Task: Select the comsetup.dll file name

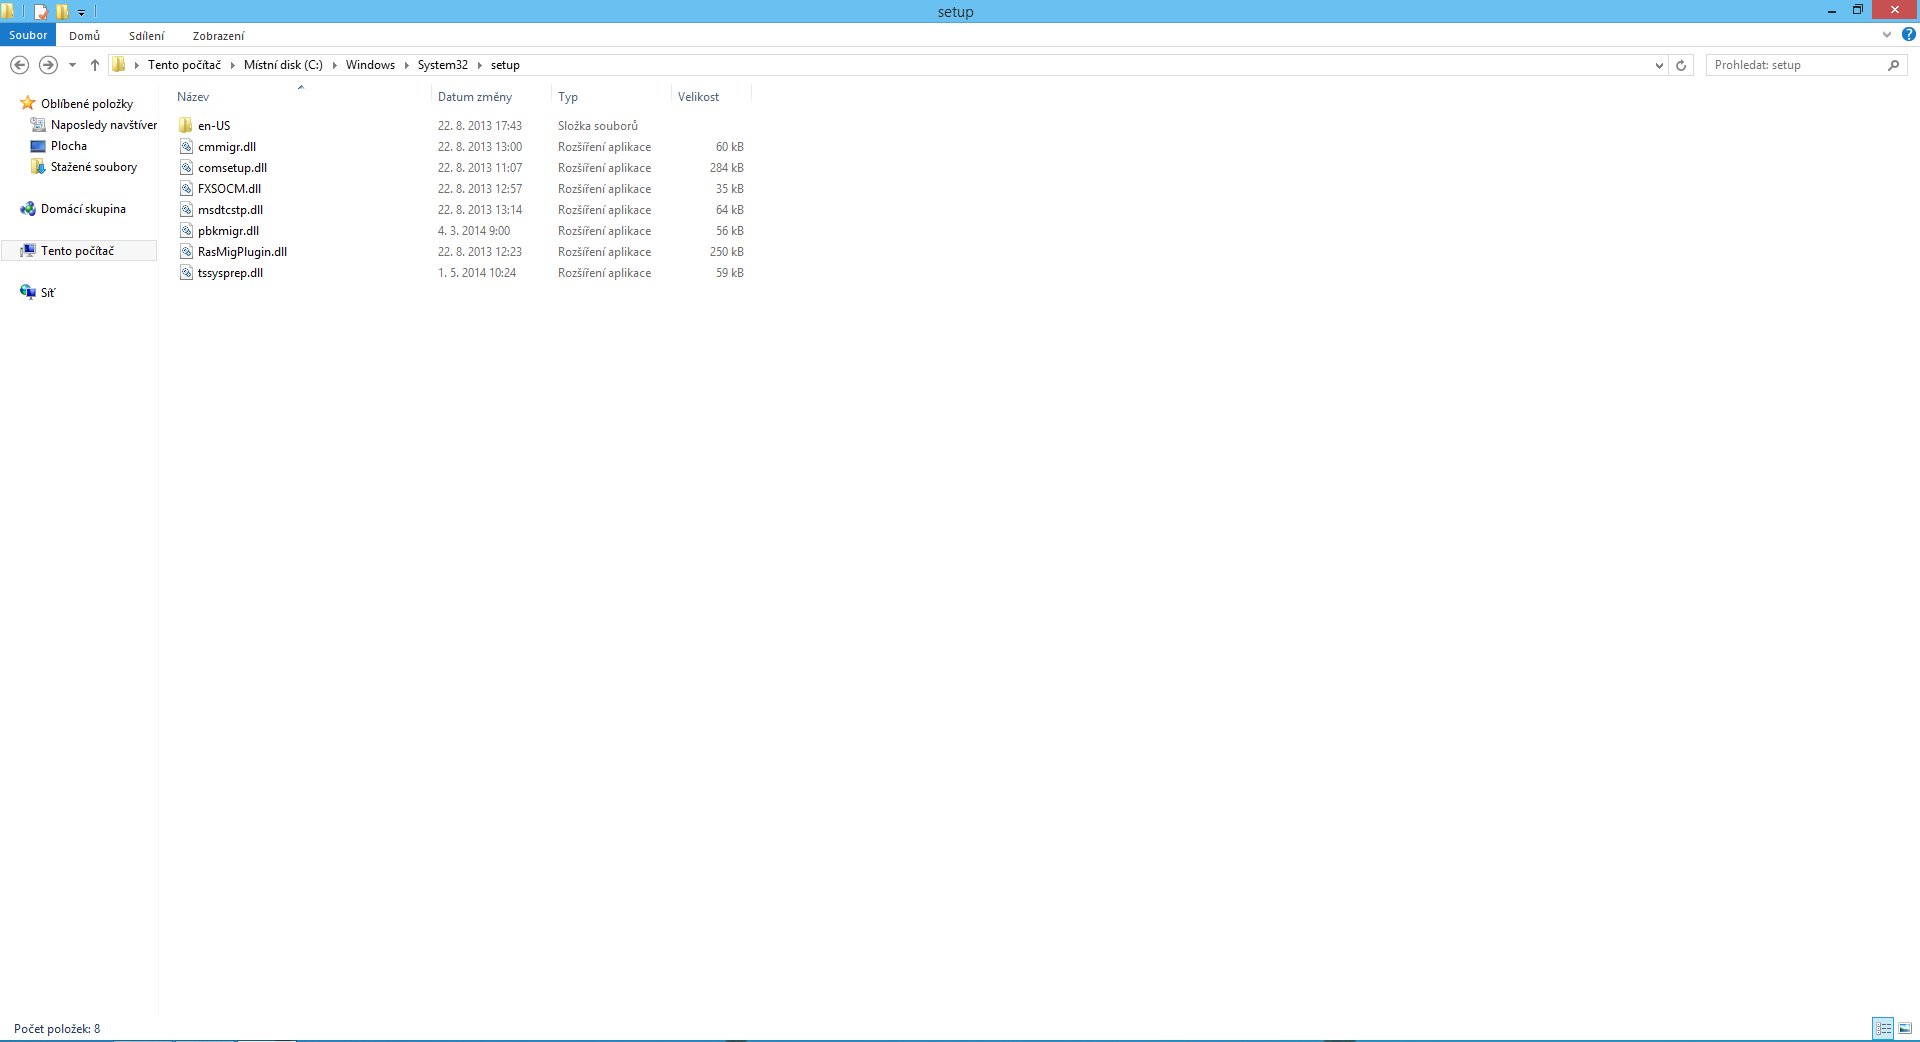Action: pos(232,168)
